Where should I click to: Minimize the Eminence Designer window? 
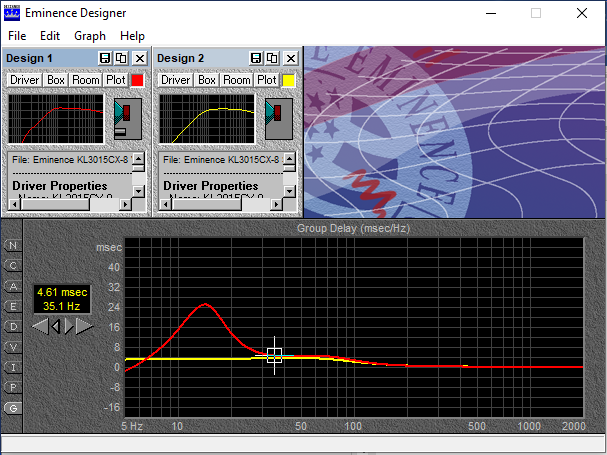click(491, 13)
